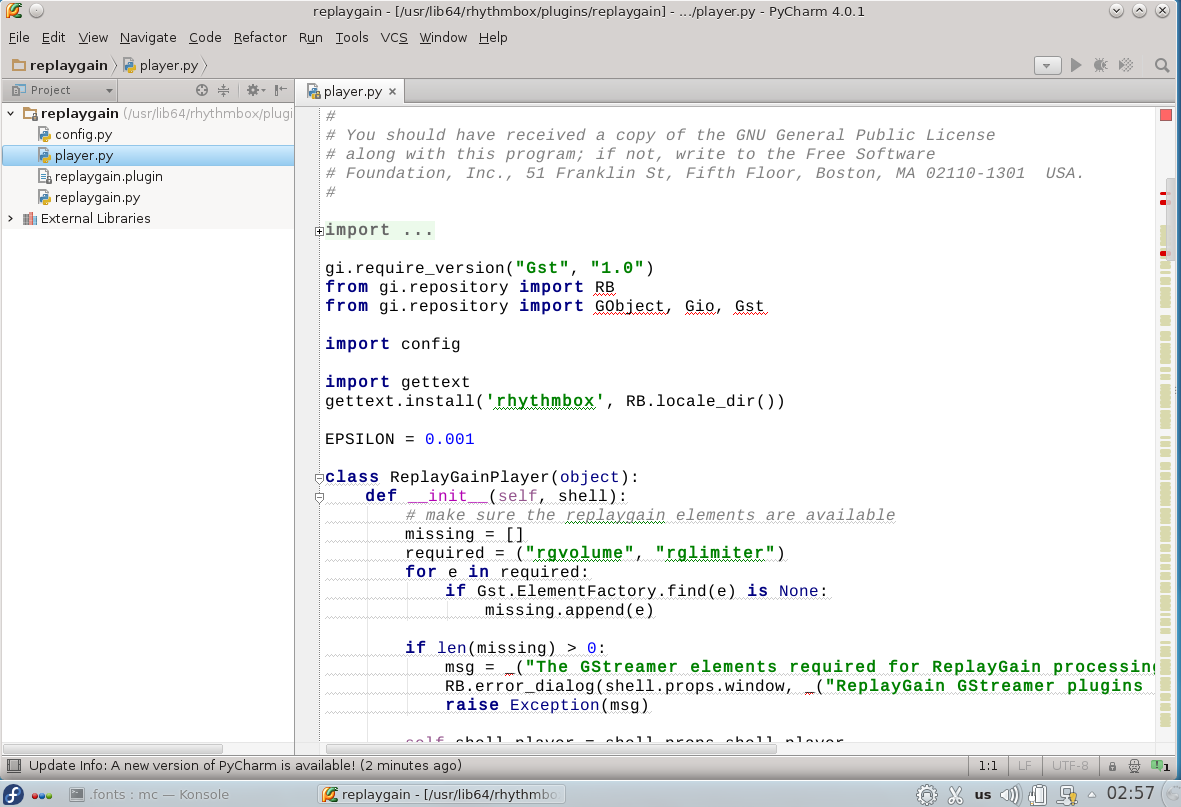Click the Debug bug icon in toolbar

[x=1100, y=66]
